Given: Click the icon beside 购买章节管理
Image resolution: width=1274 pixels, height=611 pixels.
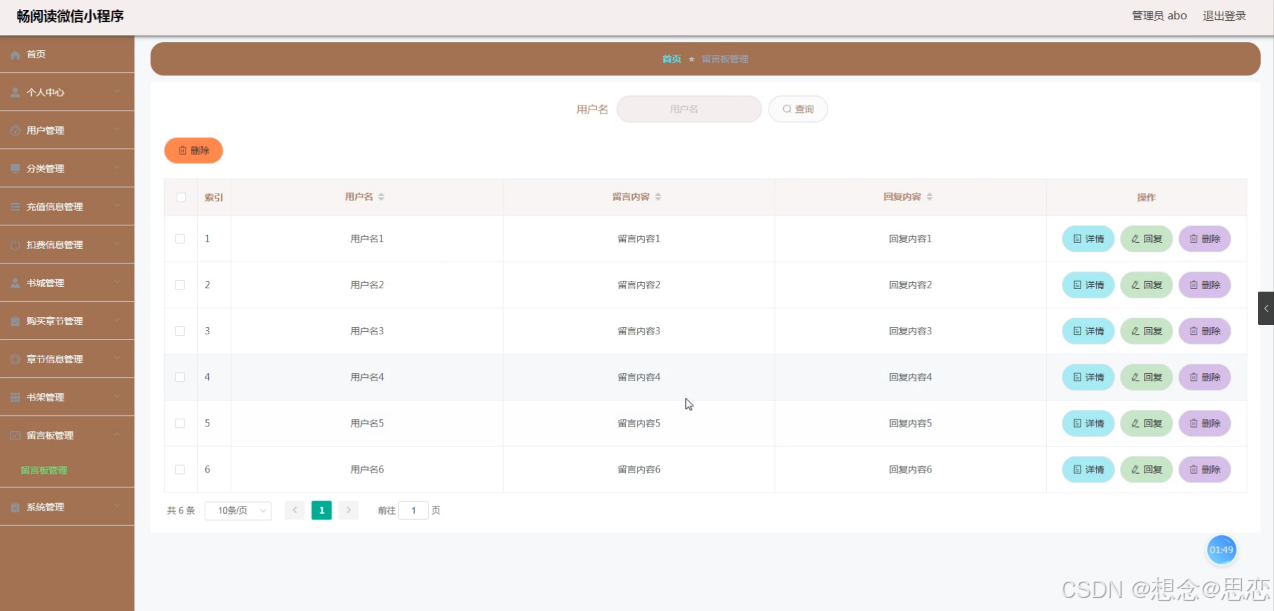Looking at the screenshot, I should 15,321.
